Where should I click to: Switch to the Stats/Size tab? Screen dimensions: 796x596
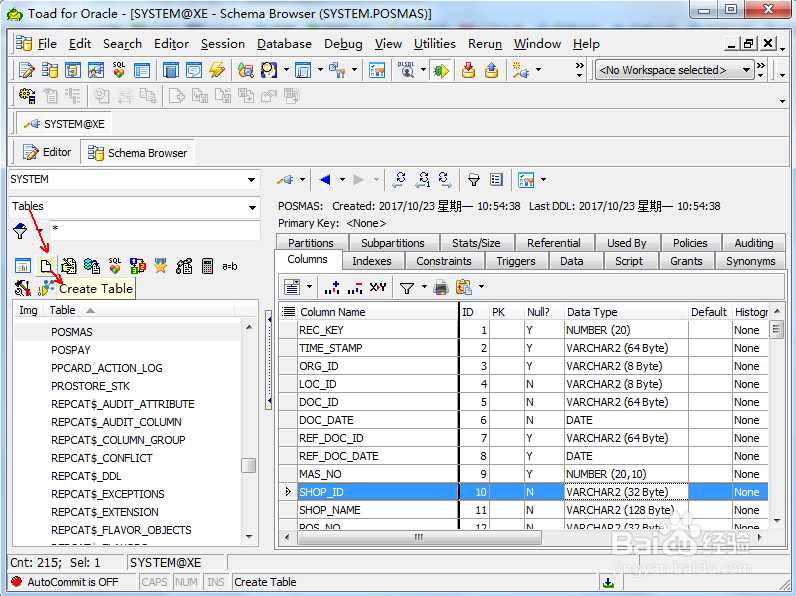476,243
